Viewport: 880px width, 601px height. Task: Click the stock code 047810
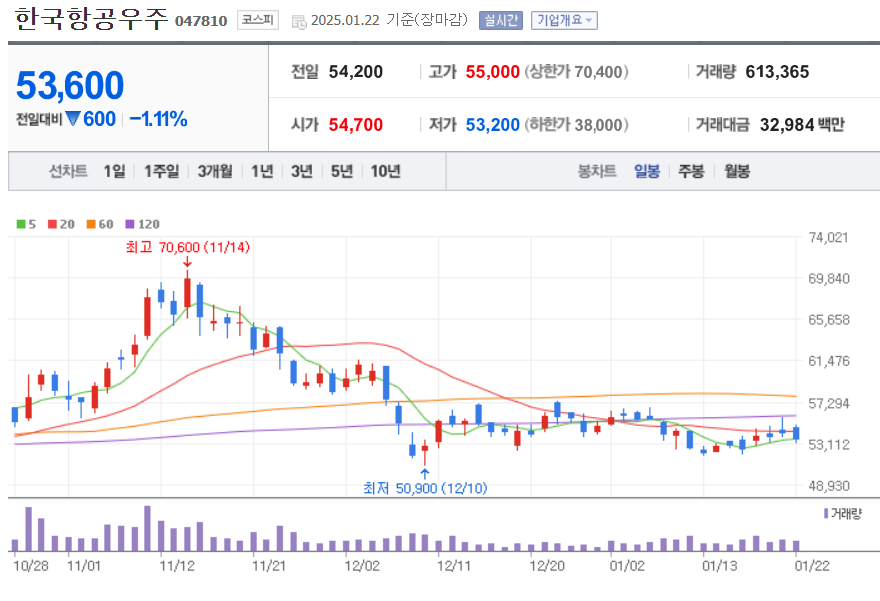(201, 21)
